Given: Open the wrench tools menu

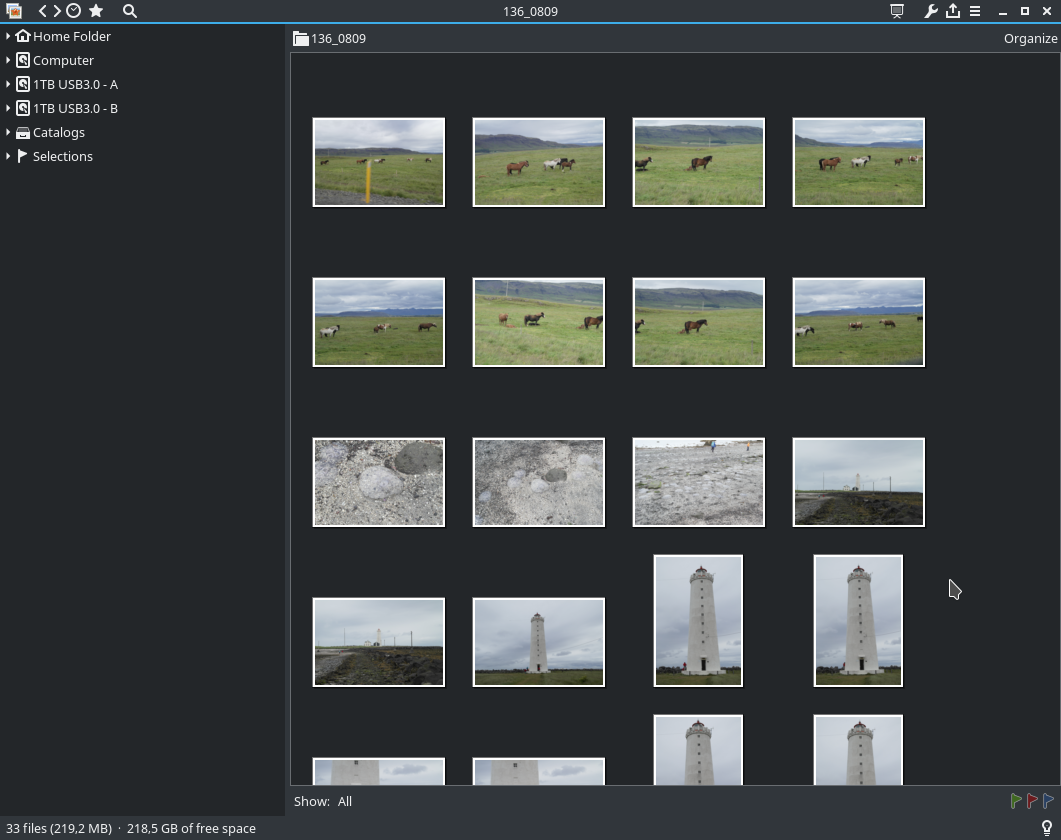Looking at the screenshot, I should [930, 11].
